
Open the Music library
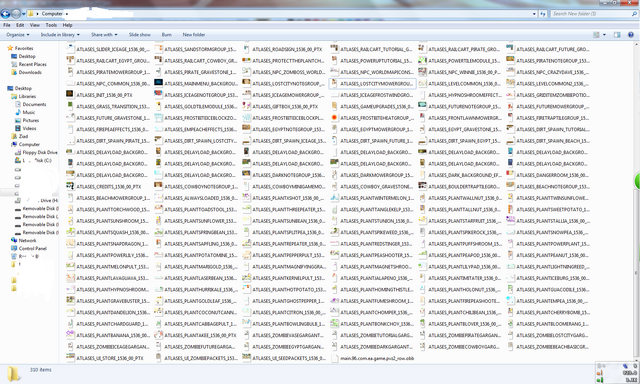pyautogui.click(x=29, y=112)
